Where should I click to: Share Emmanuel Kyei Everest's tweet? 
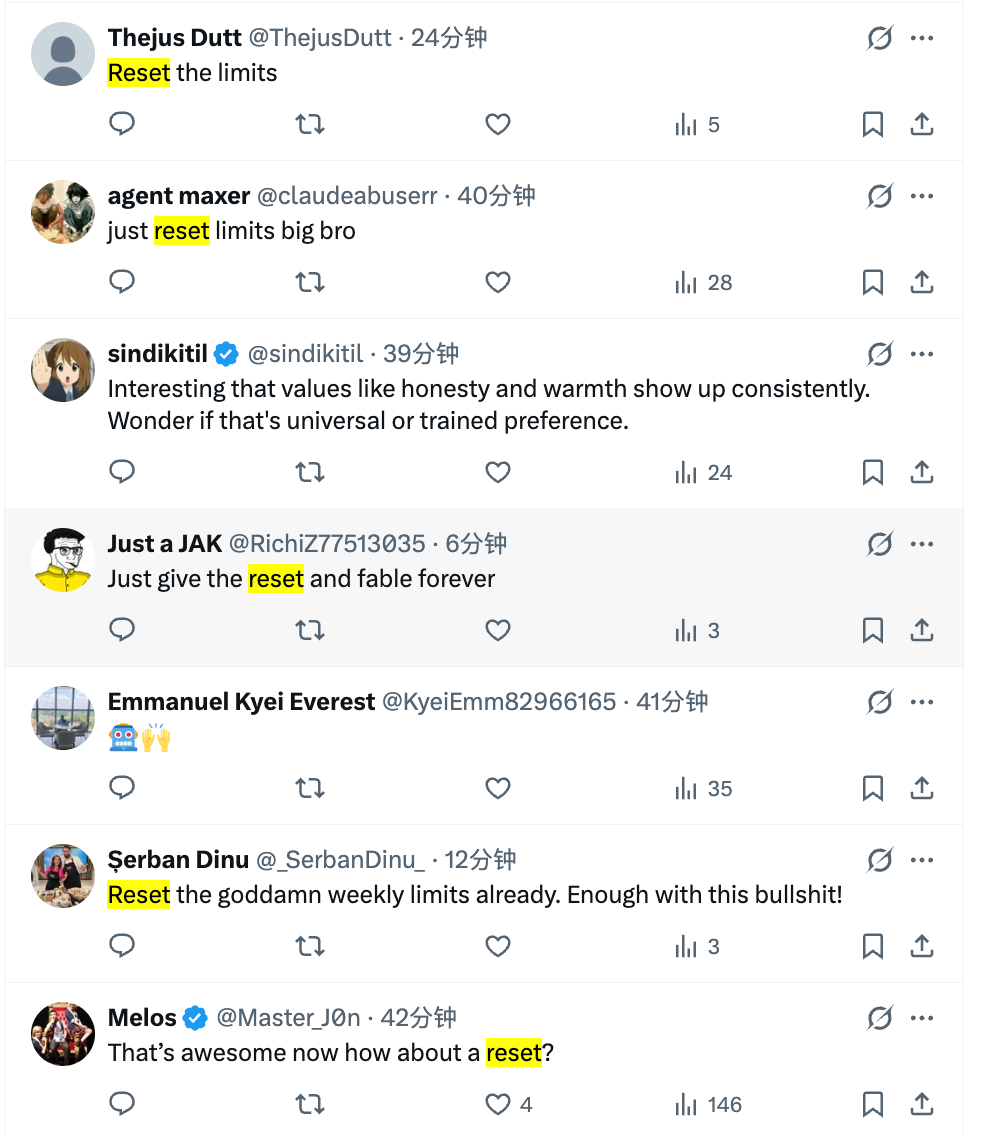(x=921, y=788)
